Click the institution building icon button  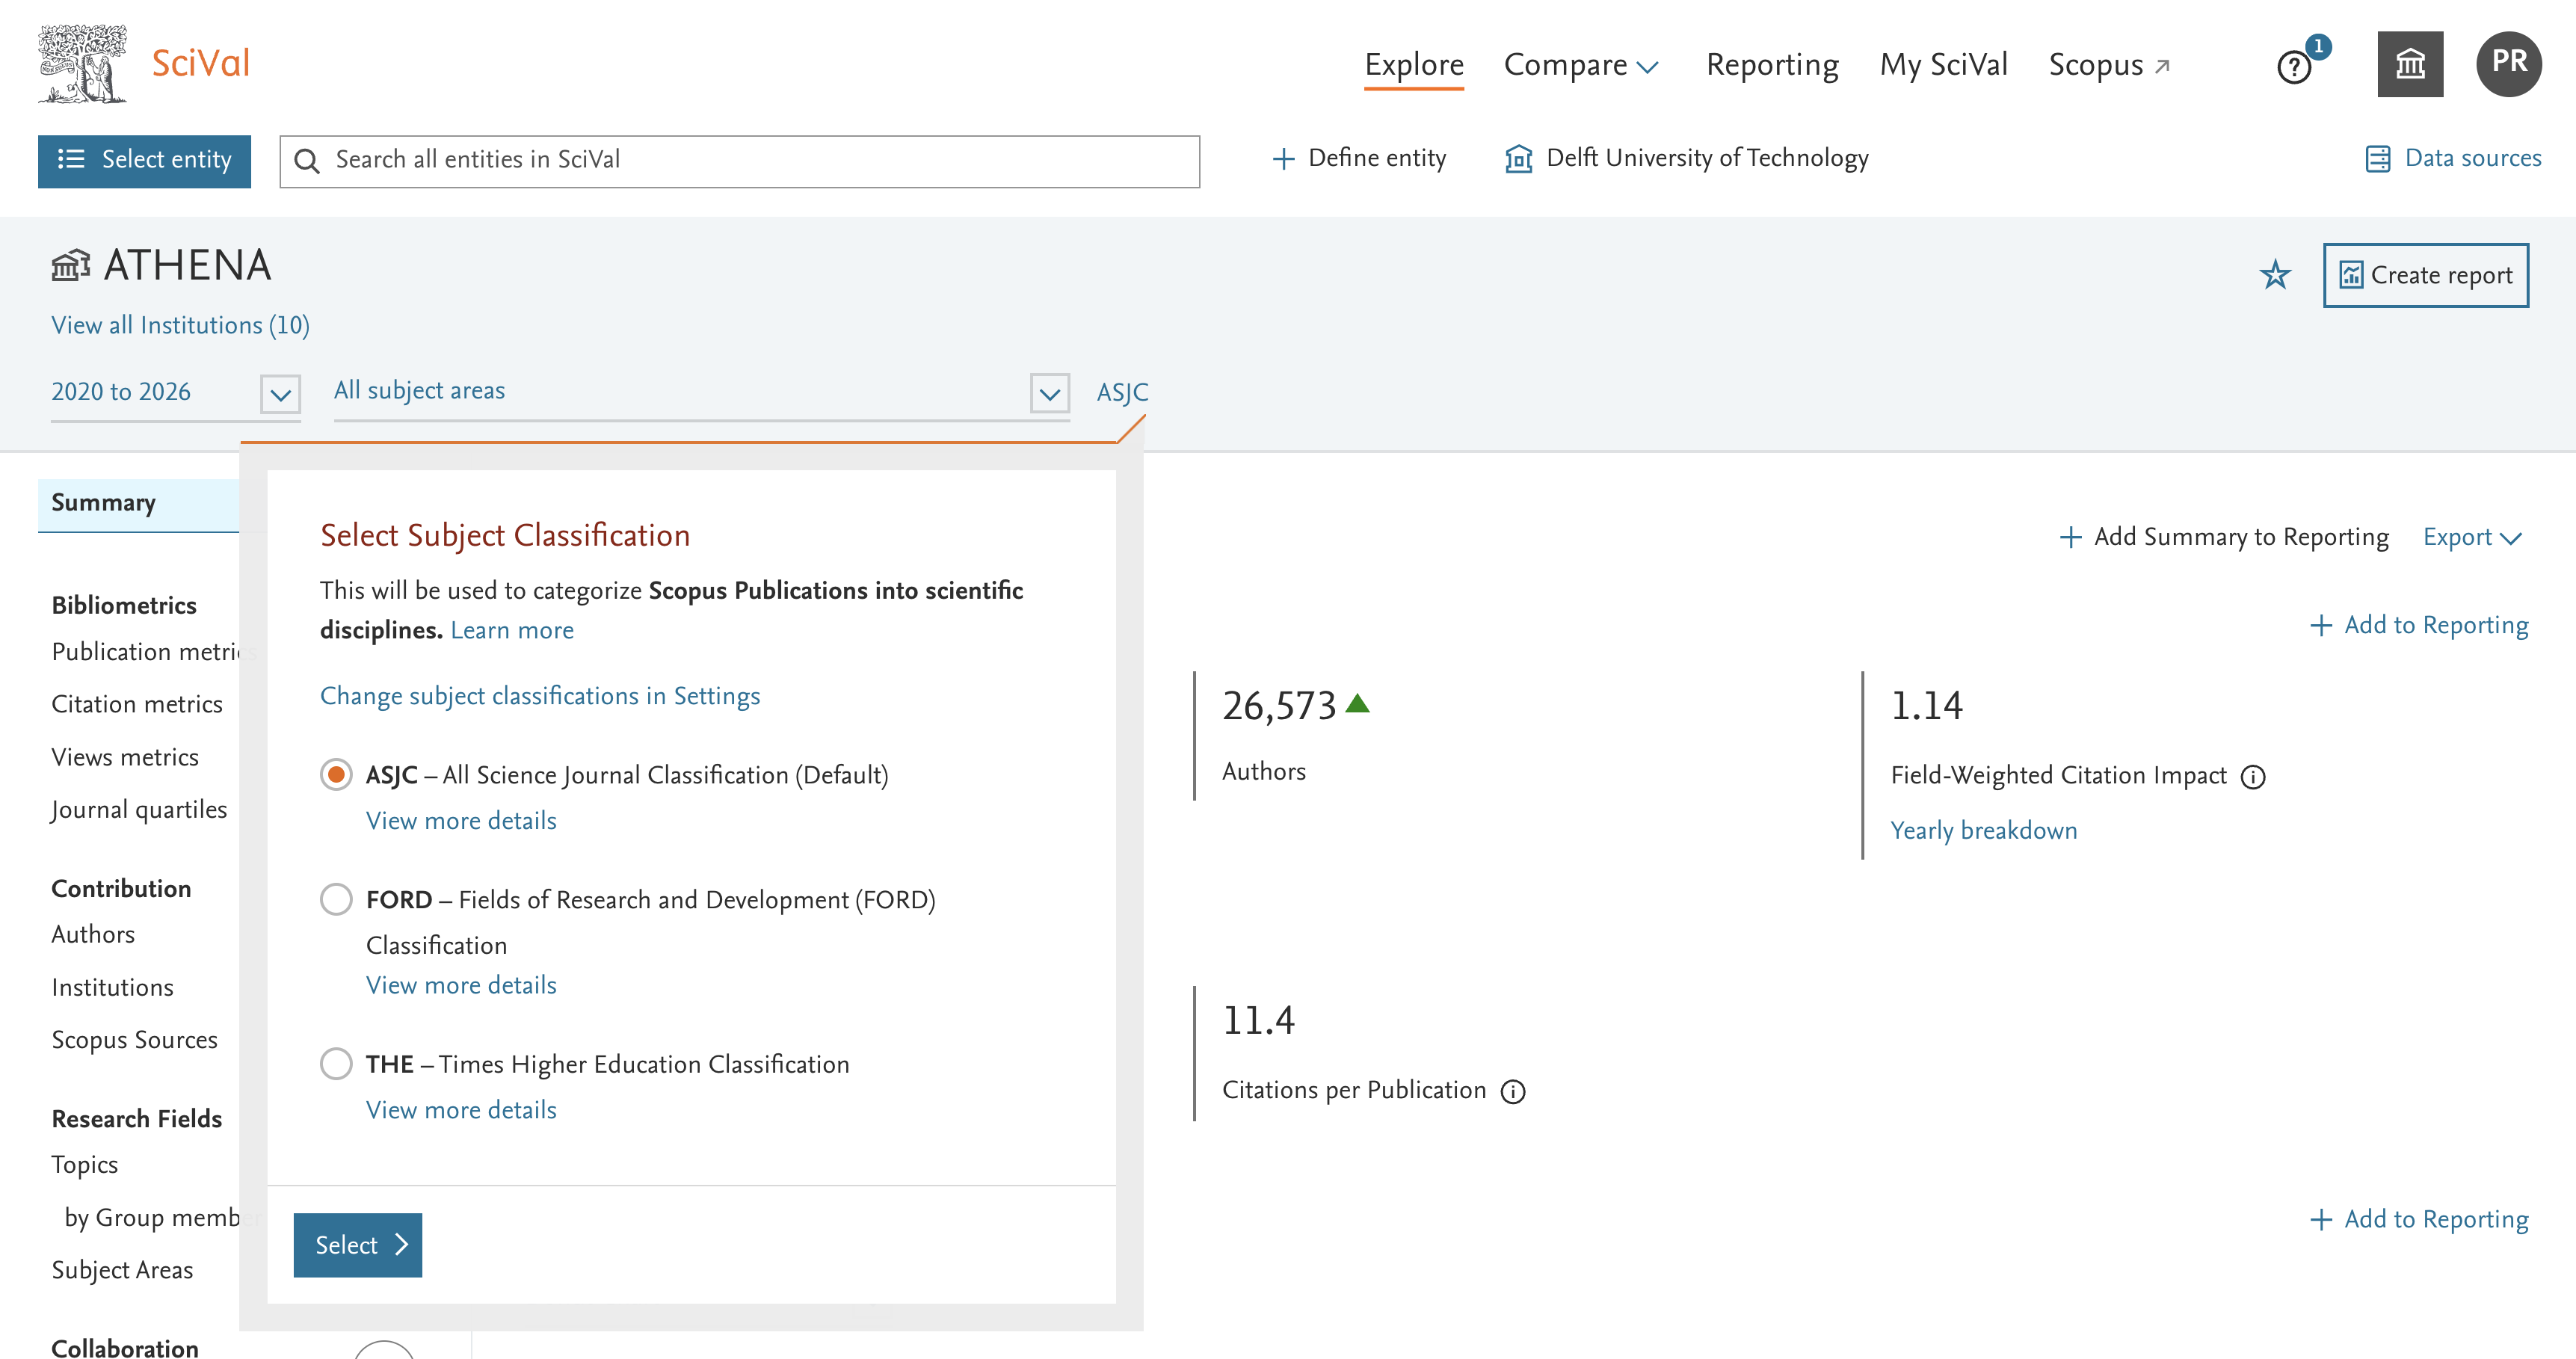pos(2410,64)
